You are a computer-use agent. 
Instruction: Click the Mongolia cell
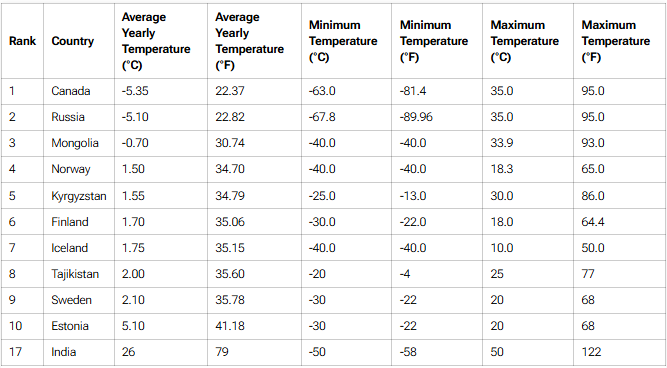coord(75,143)
